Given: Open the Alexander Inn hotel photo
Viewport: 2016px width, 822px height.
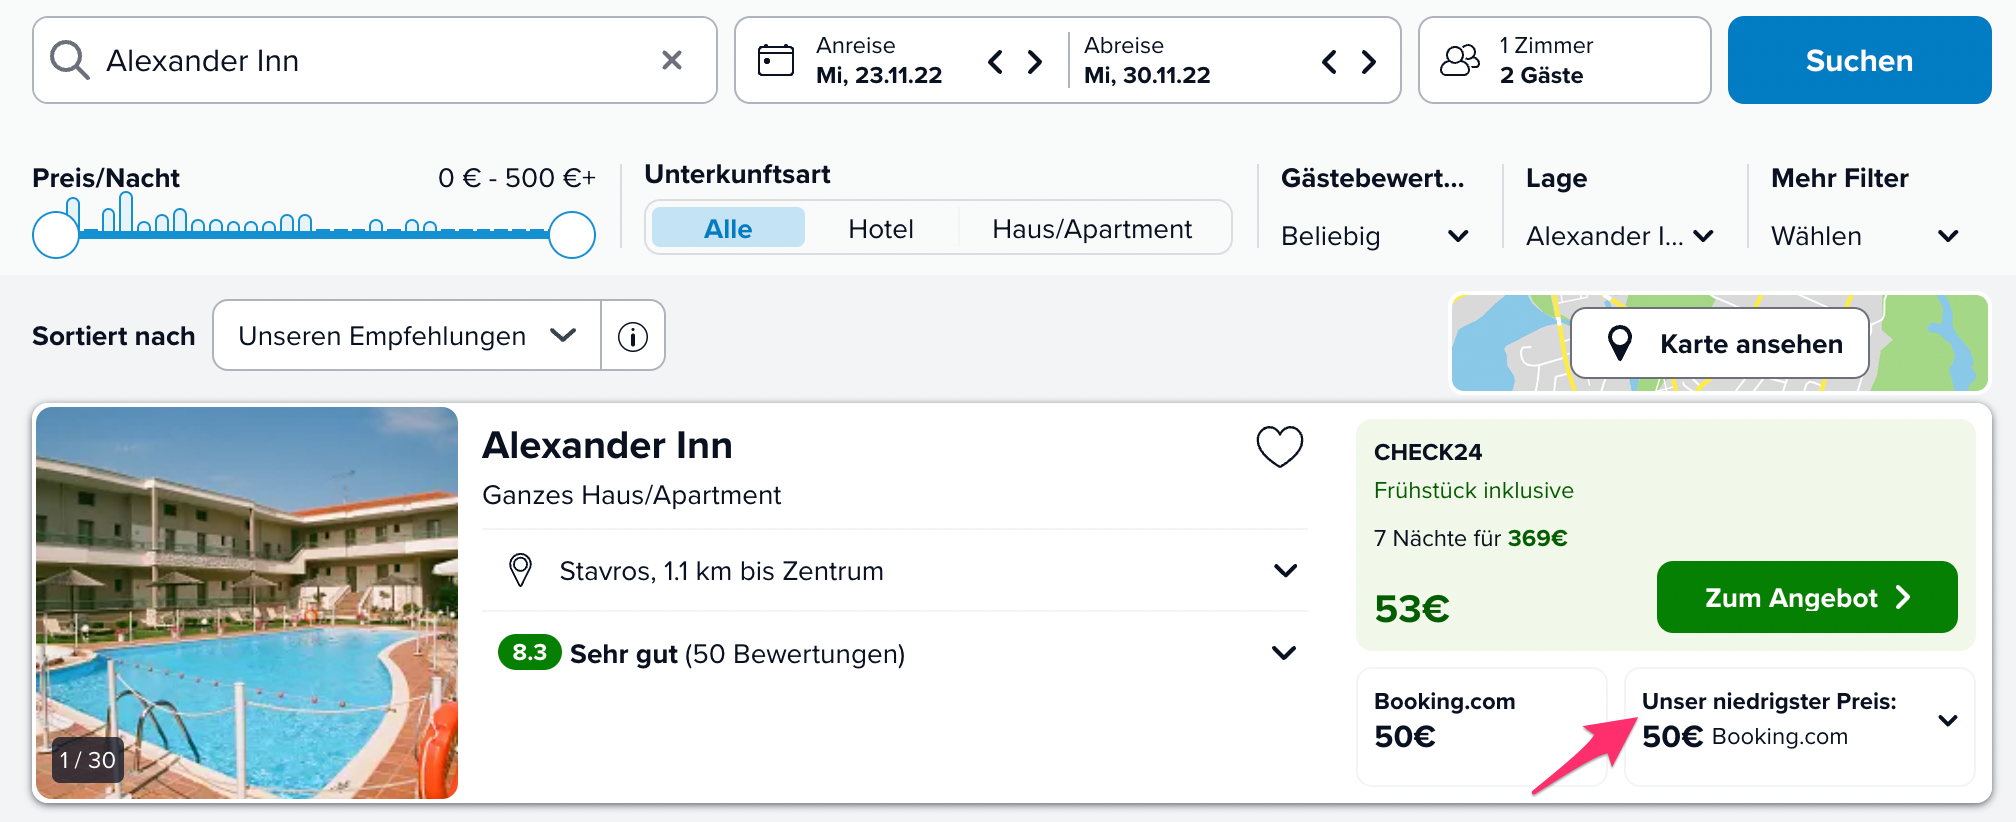Looking at the screenshot, I should (247, 601).
